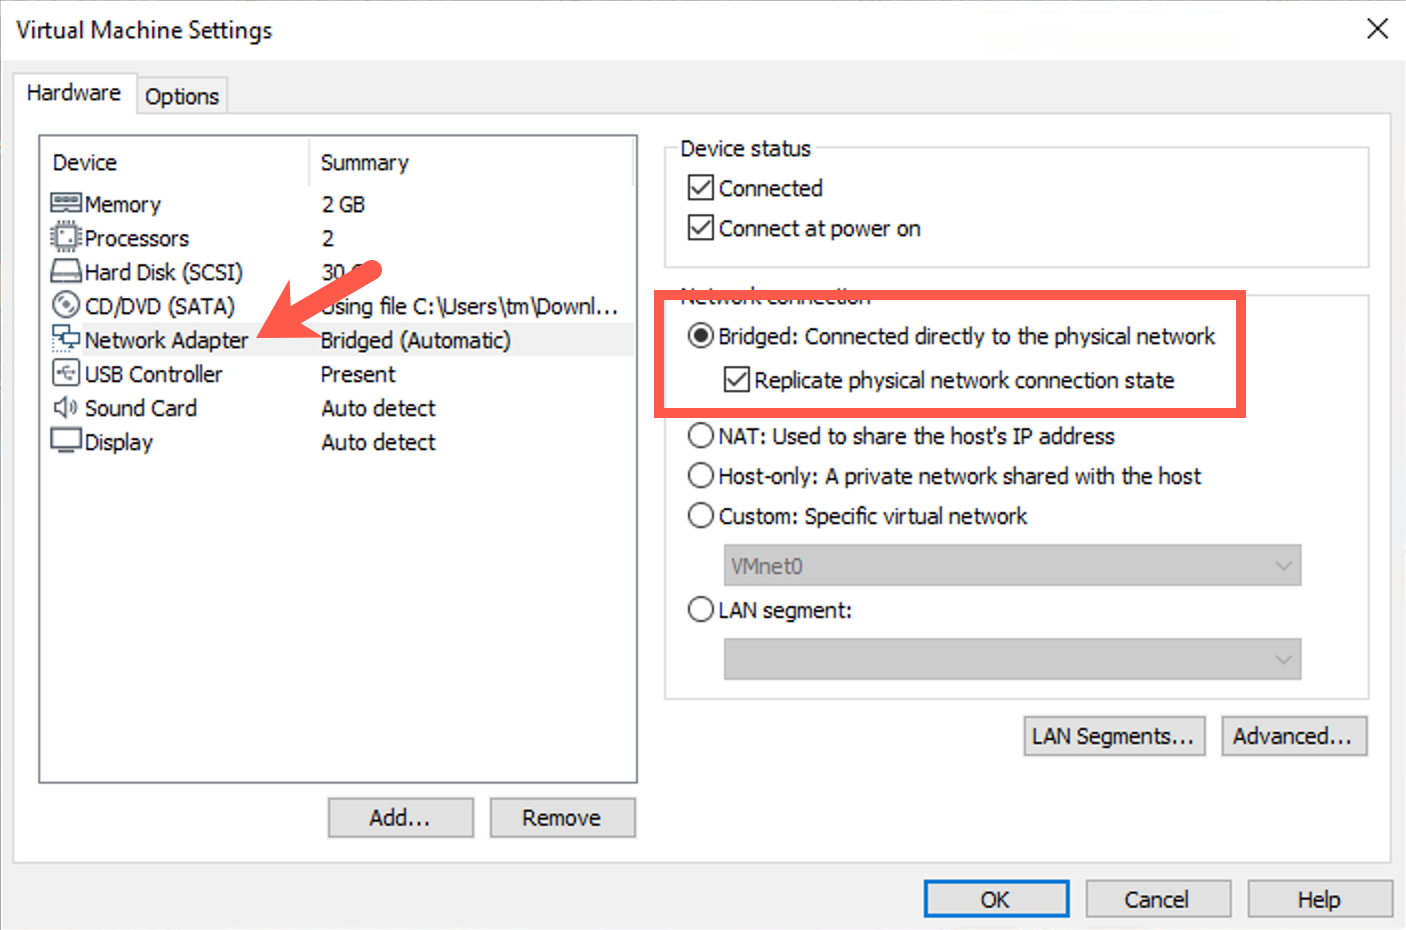
Task: Select the Bridged (Automatic) summary entry
Action: [415, 339]
